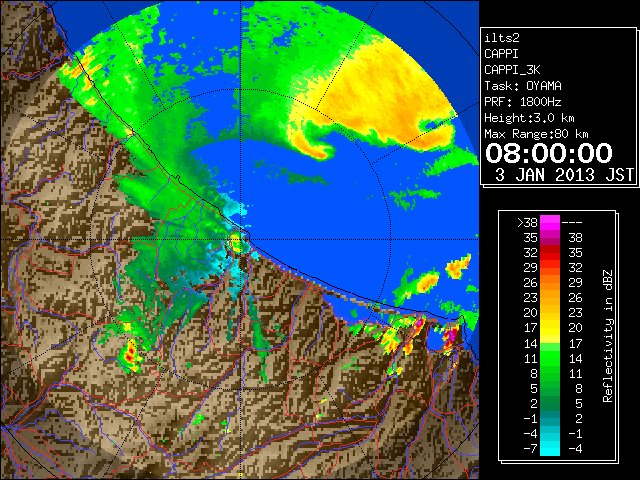The image size is (640, 480).
Task: Click the 'Height:3.0 km' line
Action: click(529, 118)
